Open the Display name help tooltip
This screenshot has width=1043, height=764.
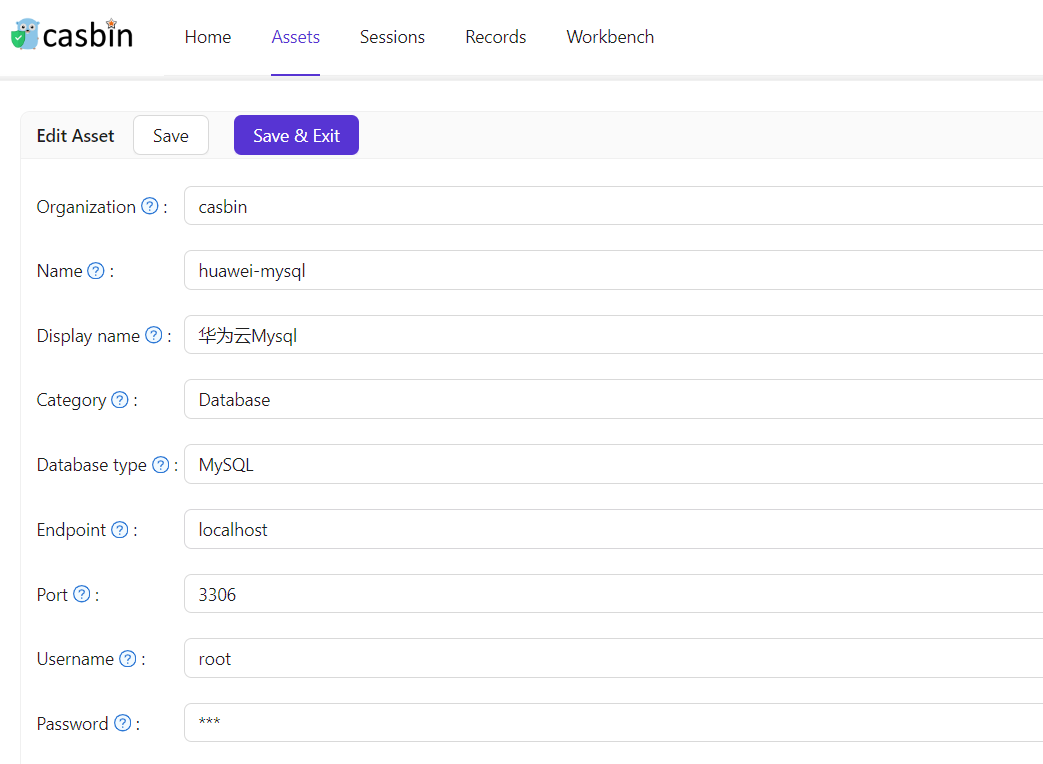[x=154, y=335]
